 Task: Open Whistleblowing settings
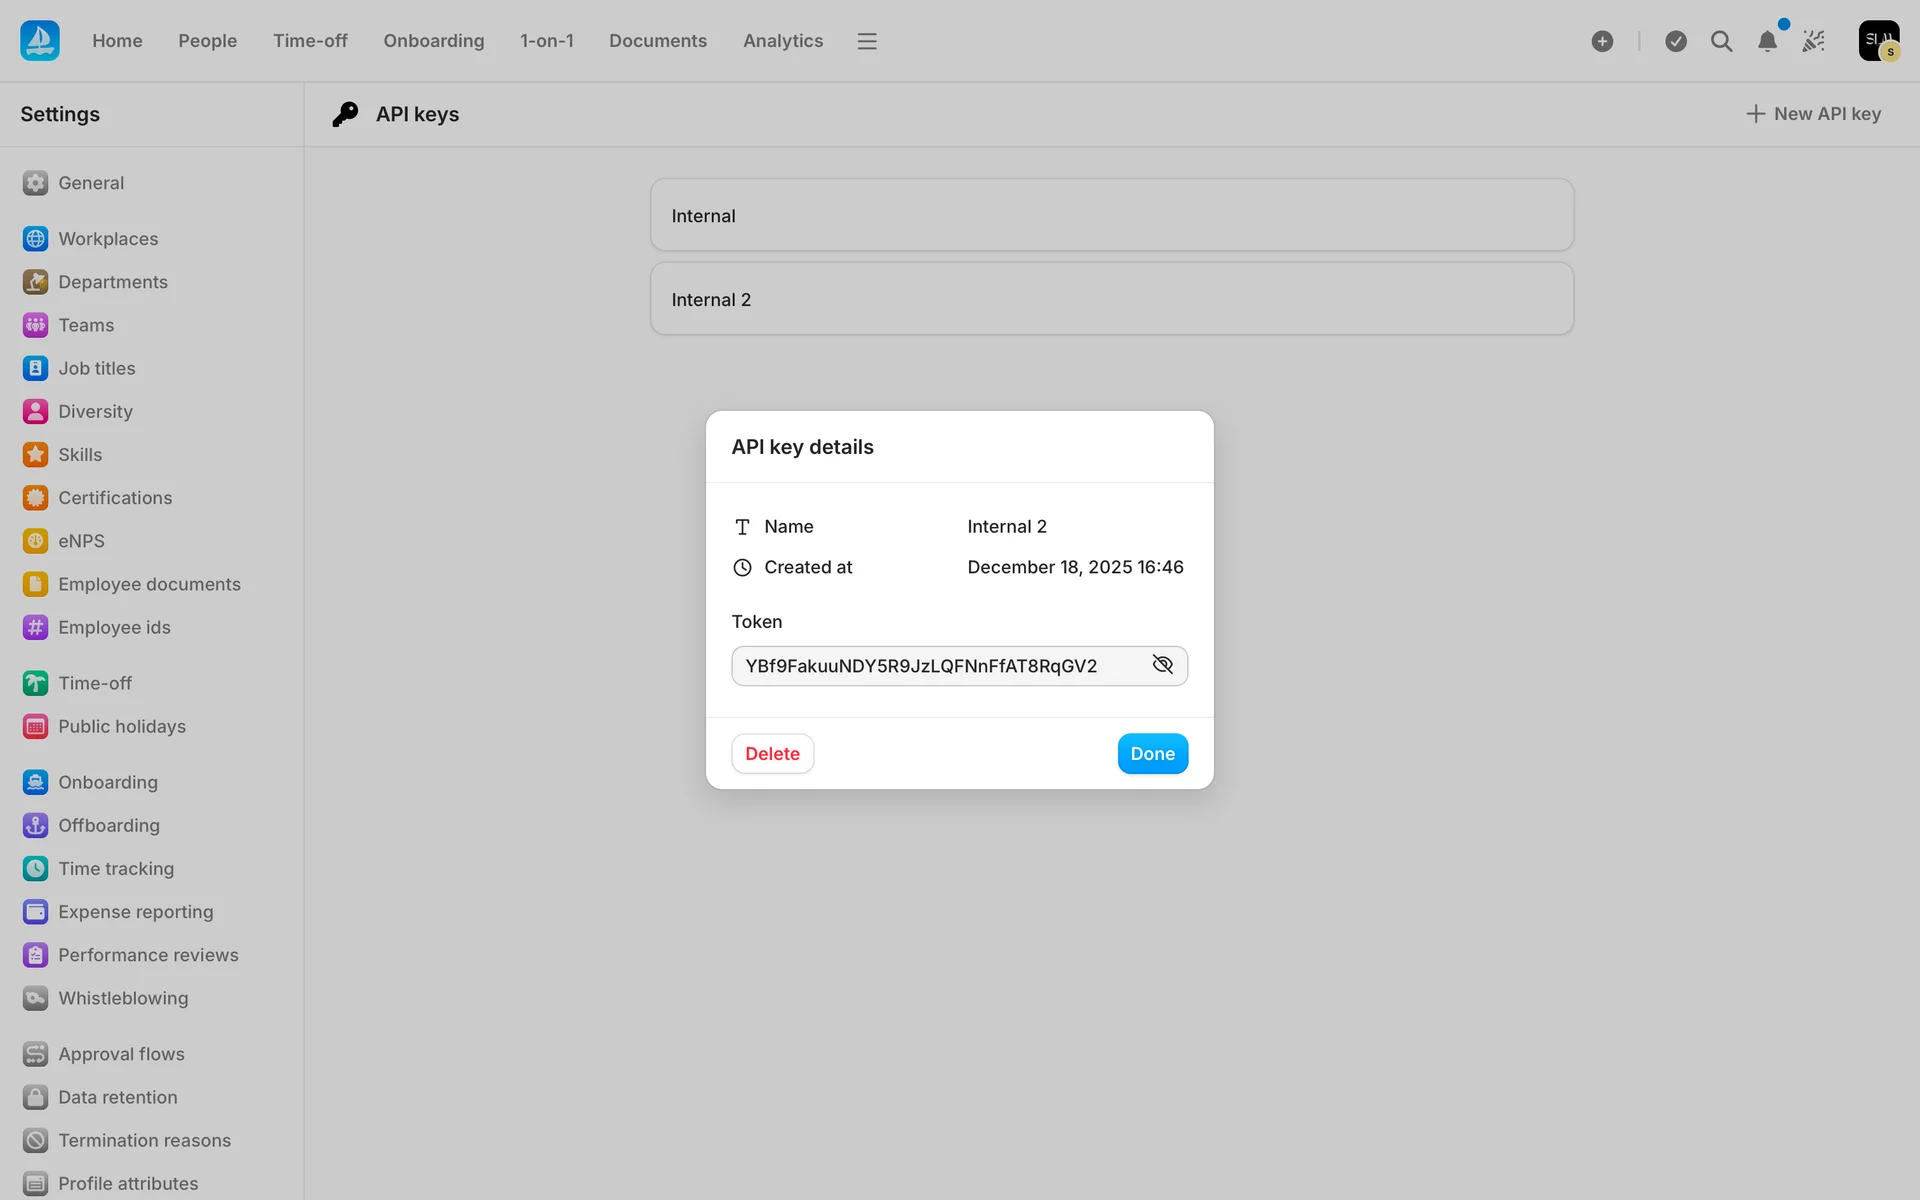(123, 998)
